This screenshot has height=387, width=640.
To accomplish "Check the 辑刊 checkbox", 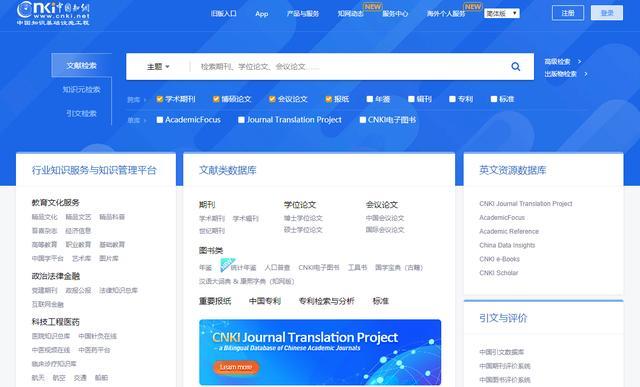I will [411, 99].
